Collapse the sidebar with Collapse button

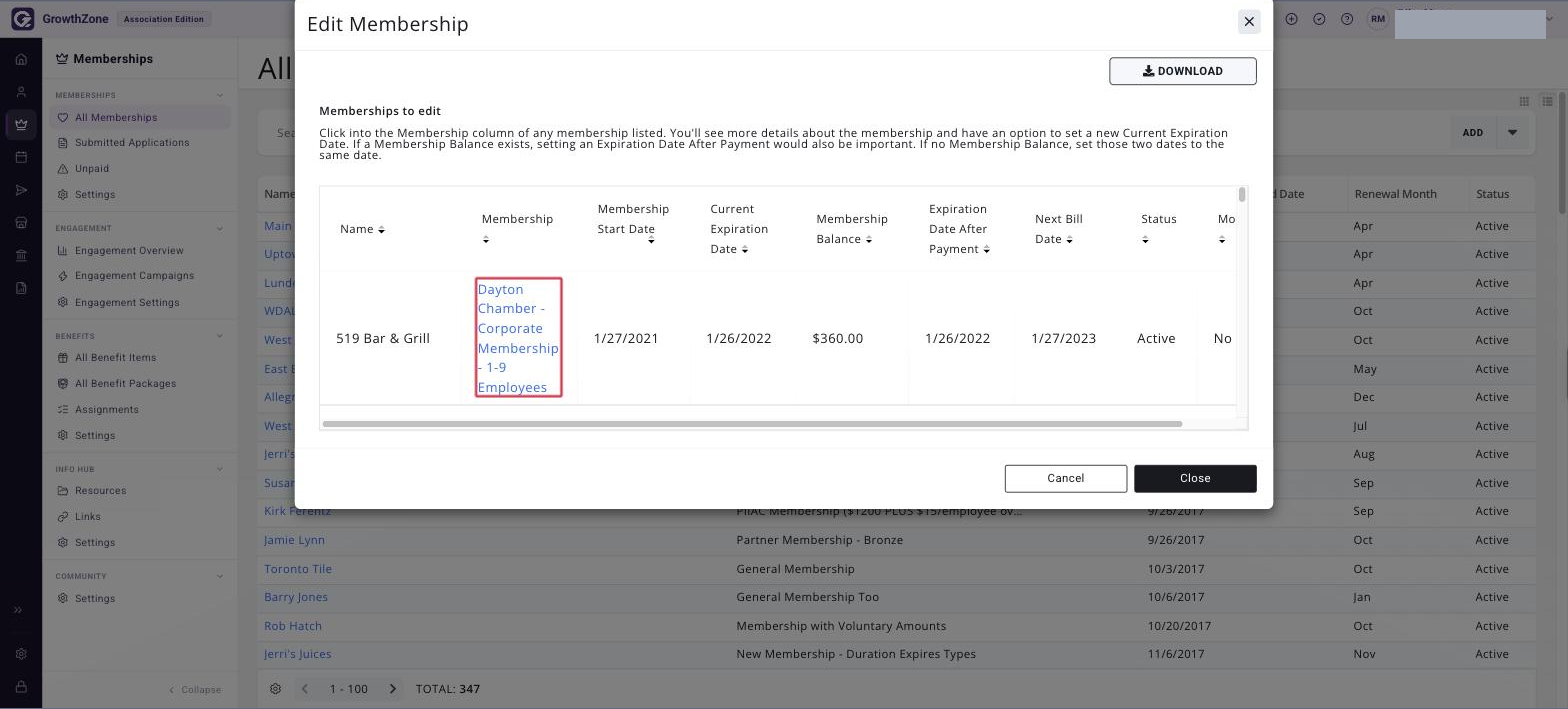[x=195, y=690]
